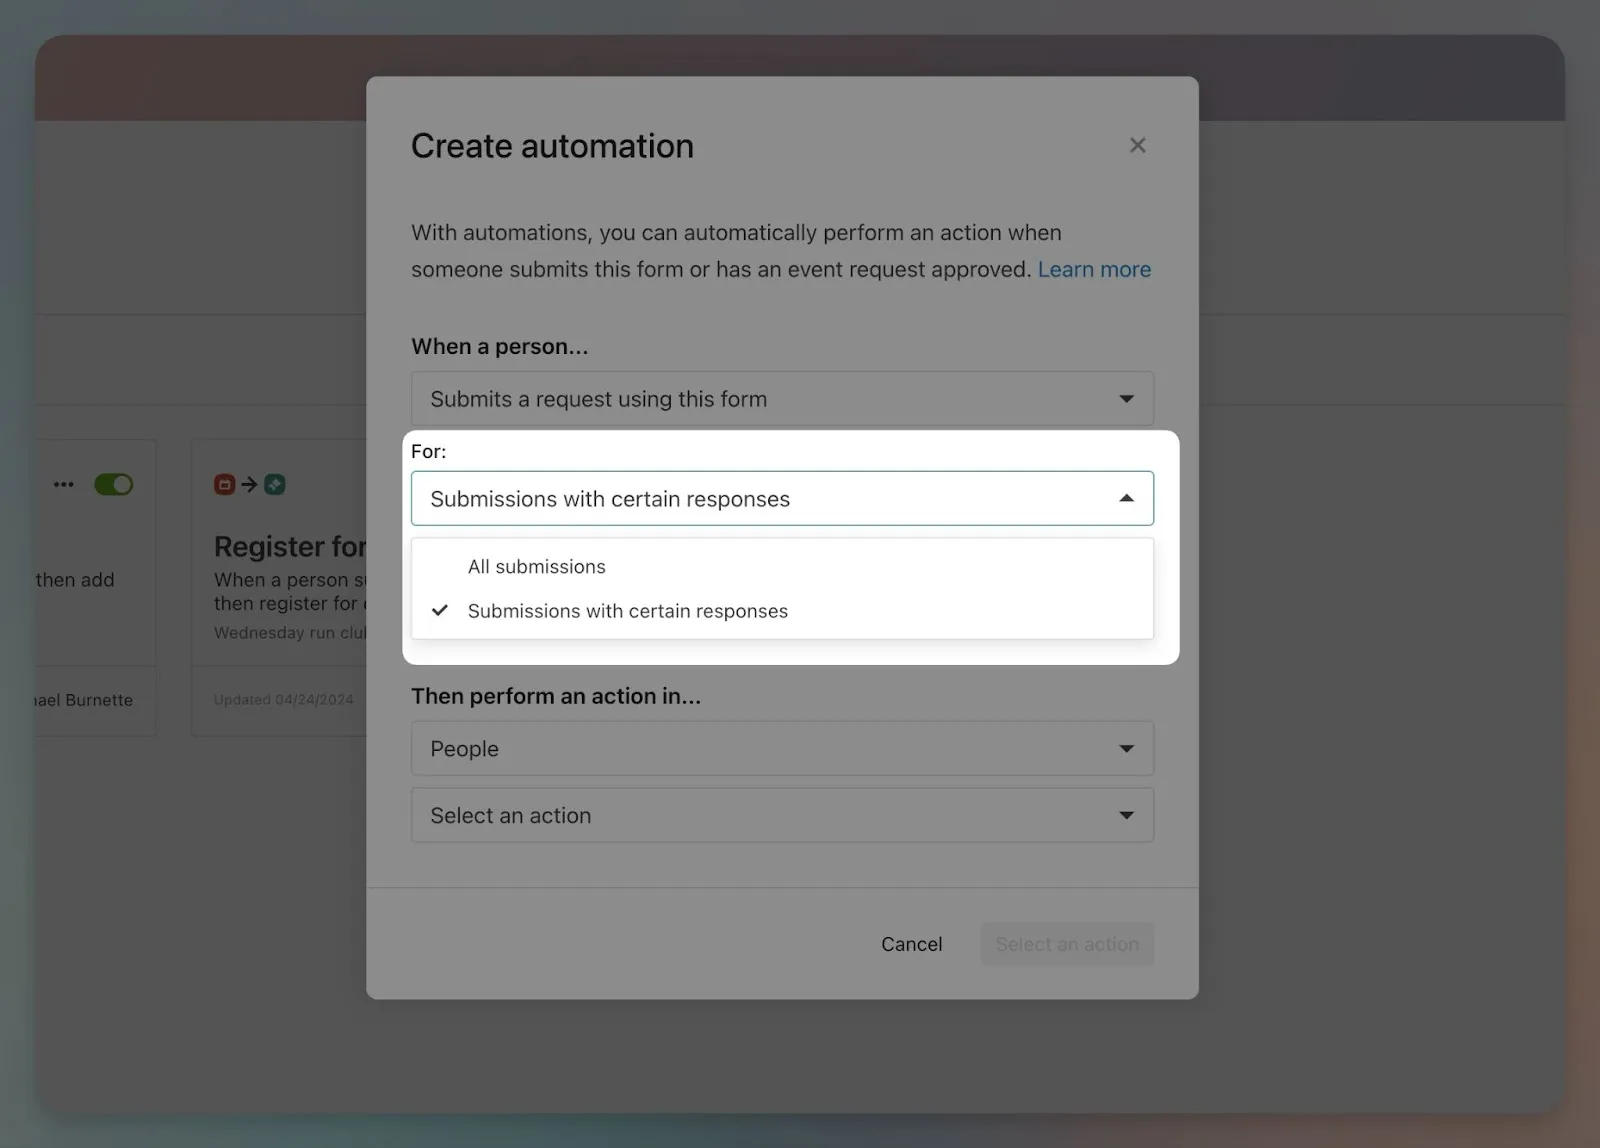The width and height of the screenshot is (1600, 1148).
Task: Collapse the 'For:' dropdown using its up arrow
Action: pyautogui.click(x=1126, y=499)
